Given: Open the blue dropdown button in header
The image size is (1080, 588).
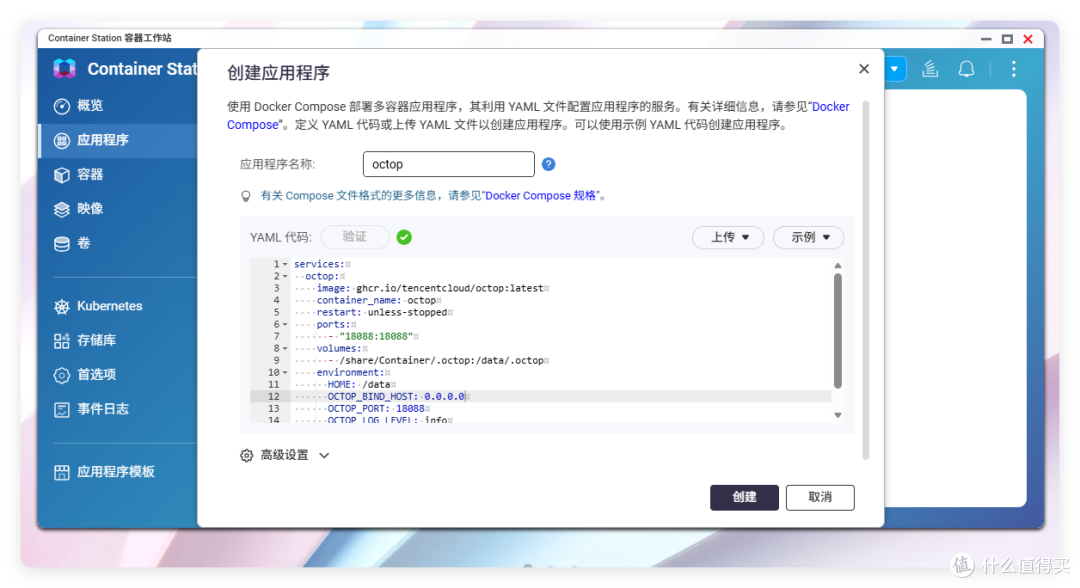Looking at the screenshot, I should click(x=895, y=69).
